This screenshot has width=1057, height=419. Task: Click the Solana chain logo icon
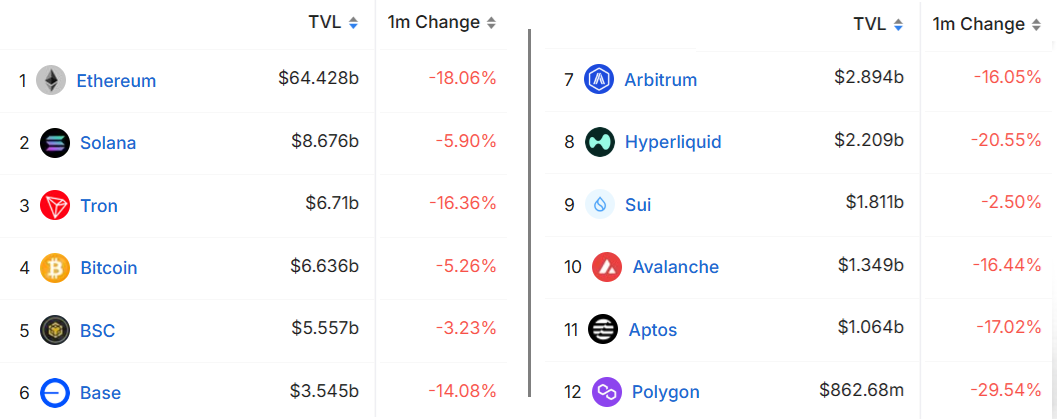(55, 143)
